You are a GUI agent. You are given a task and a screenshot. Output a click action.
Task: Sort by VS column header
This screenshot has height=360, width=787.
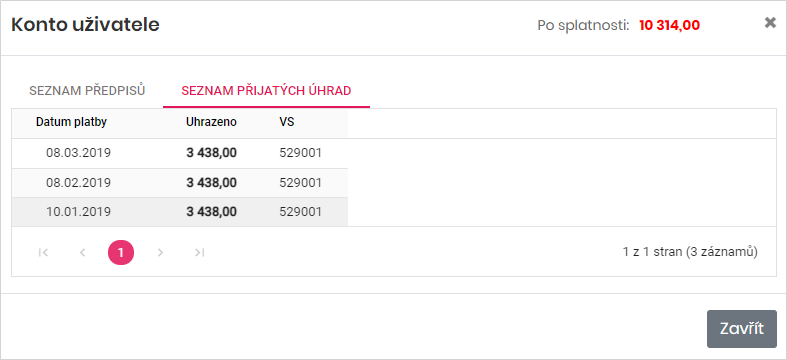pyautogui.click(x=287, y=122)
